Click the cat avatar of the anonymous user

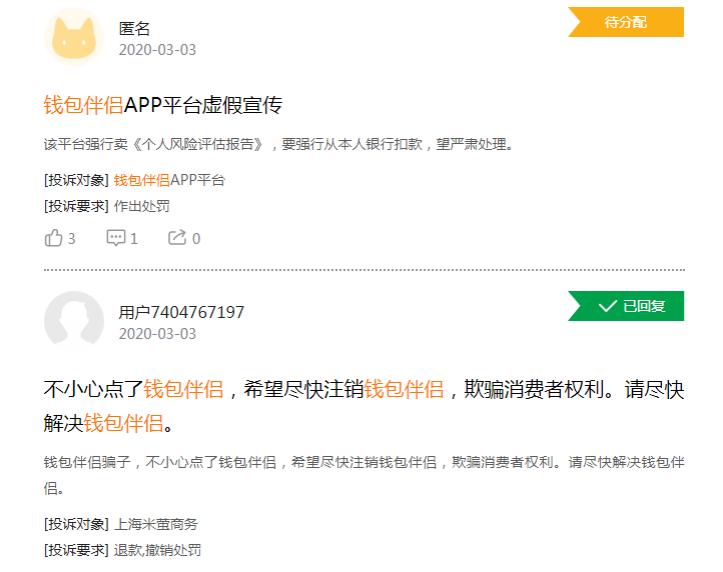point(74,37)
